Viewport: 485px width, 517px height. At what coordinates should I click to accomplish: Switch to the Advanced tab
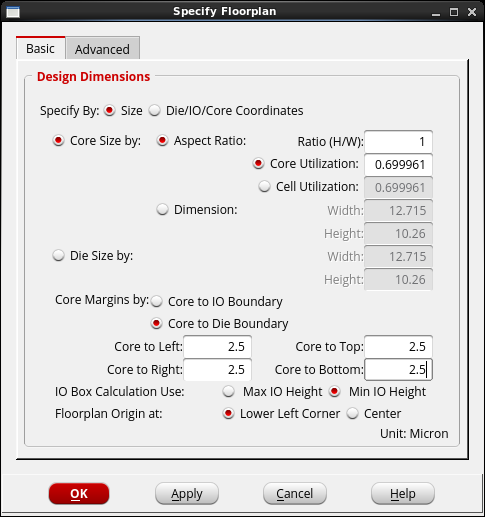point(102,49)
